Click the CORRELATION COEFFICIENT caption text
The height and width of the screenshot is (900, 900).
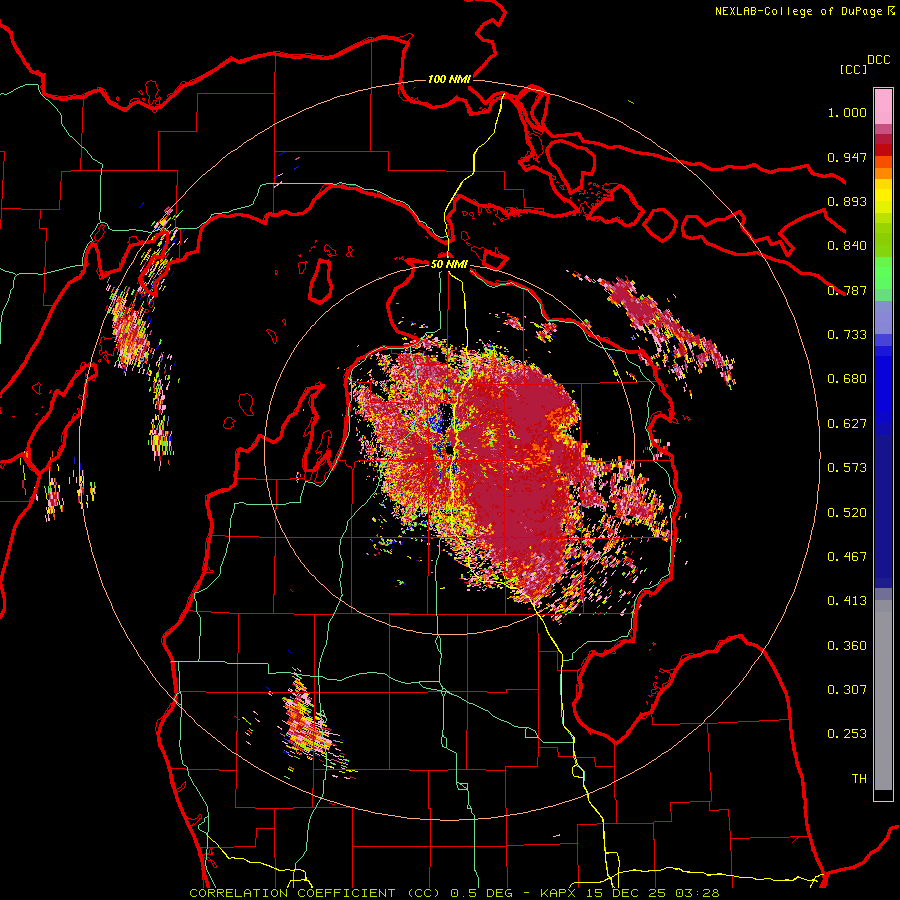click(292, 893)
